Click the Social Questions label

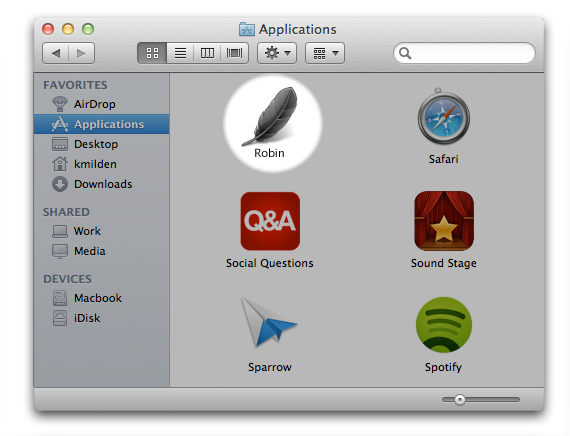[269, 263]
